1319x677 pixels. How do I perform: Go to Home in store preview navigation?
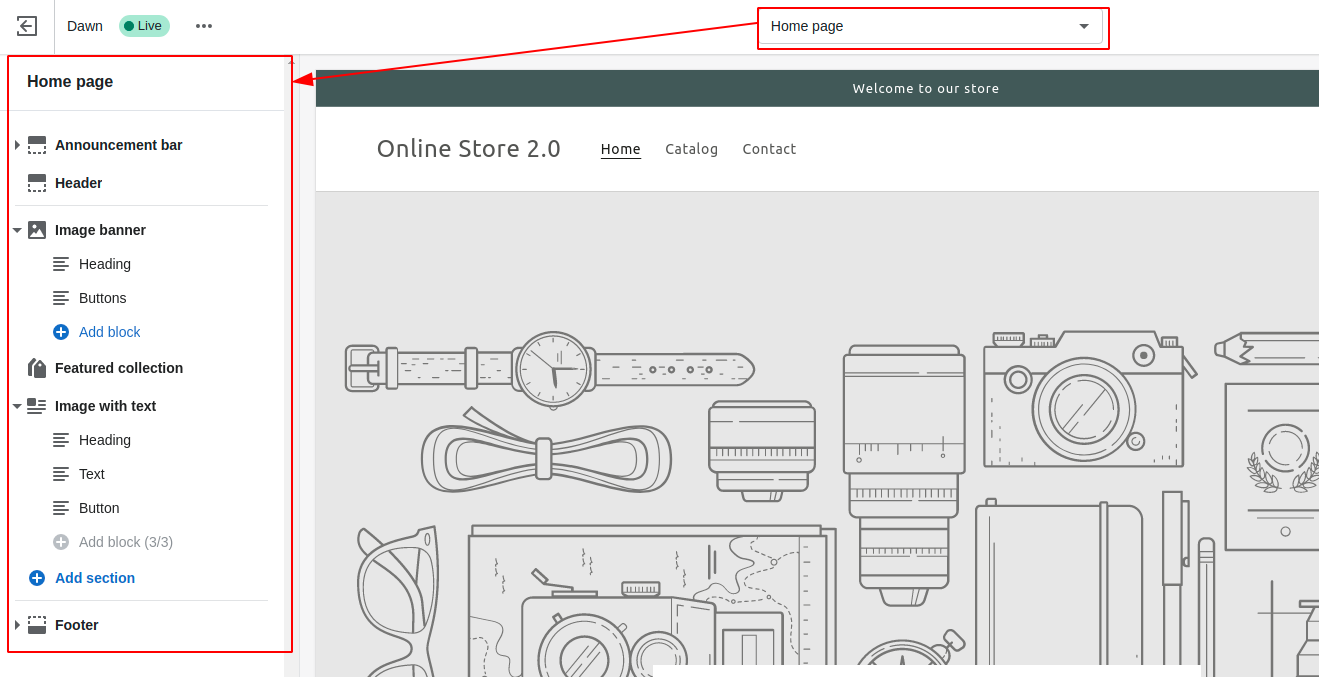[x=621, y=149]
